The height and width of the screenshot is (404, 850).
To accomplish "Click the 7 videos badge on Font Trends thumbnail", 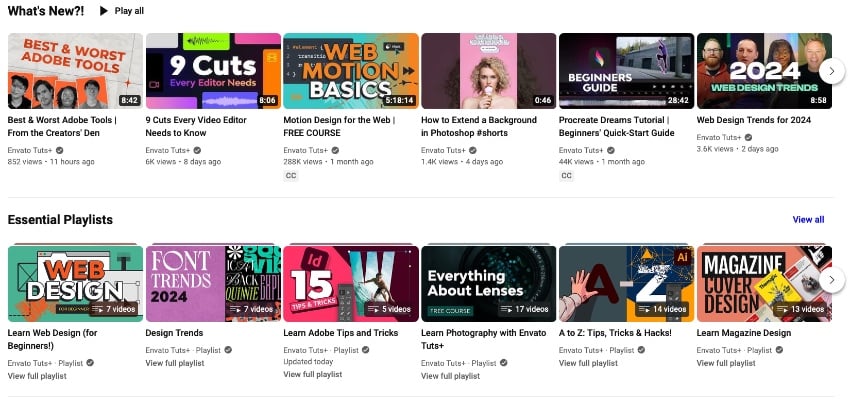I will click(x=251, y=309).
